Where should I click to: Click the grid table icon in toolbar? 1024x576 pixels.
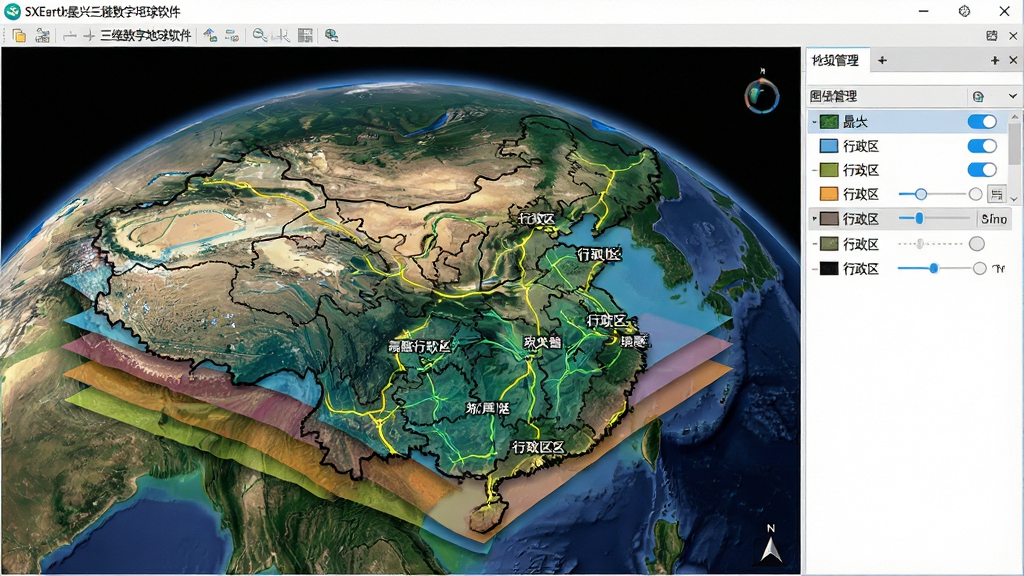305,35
